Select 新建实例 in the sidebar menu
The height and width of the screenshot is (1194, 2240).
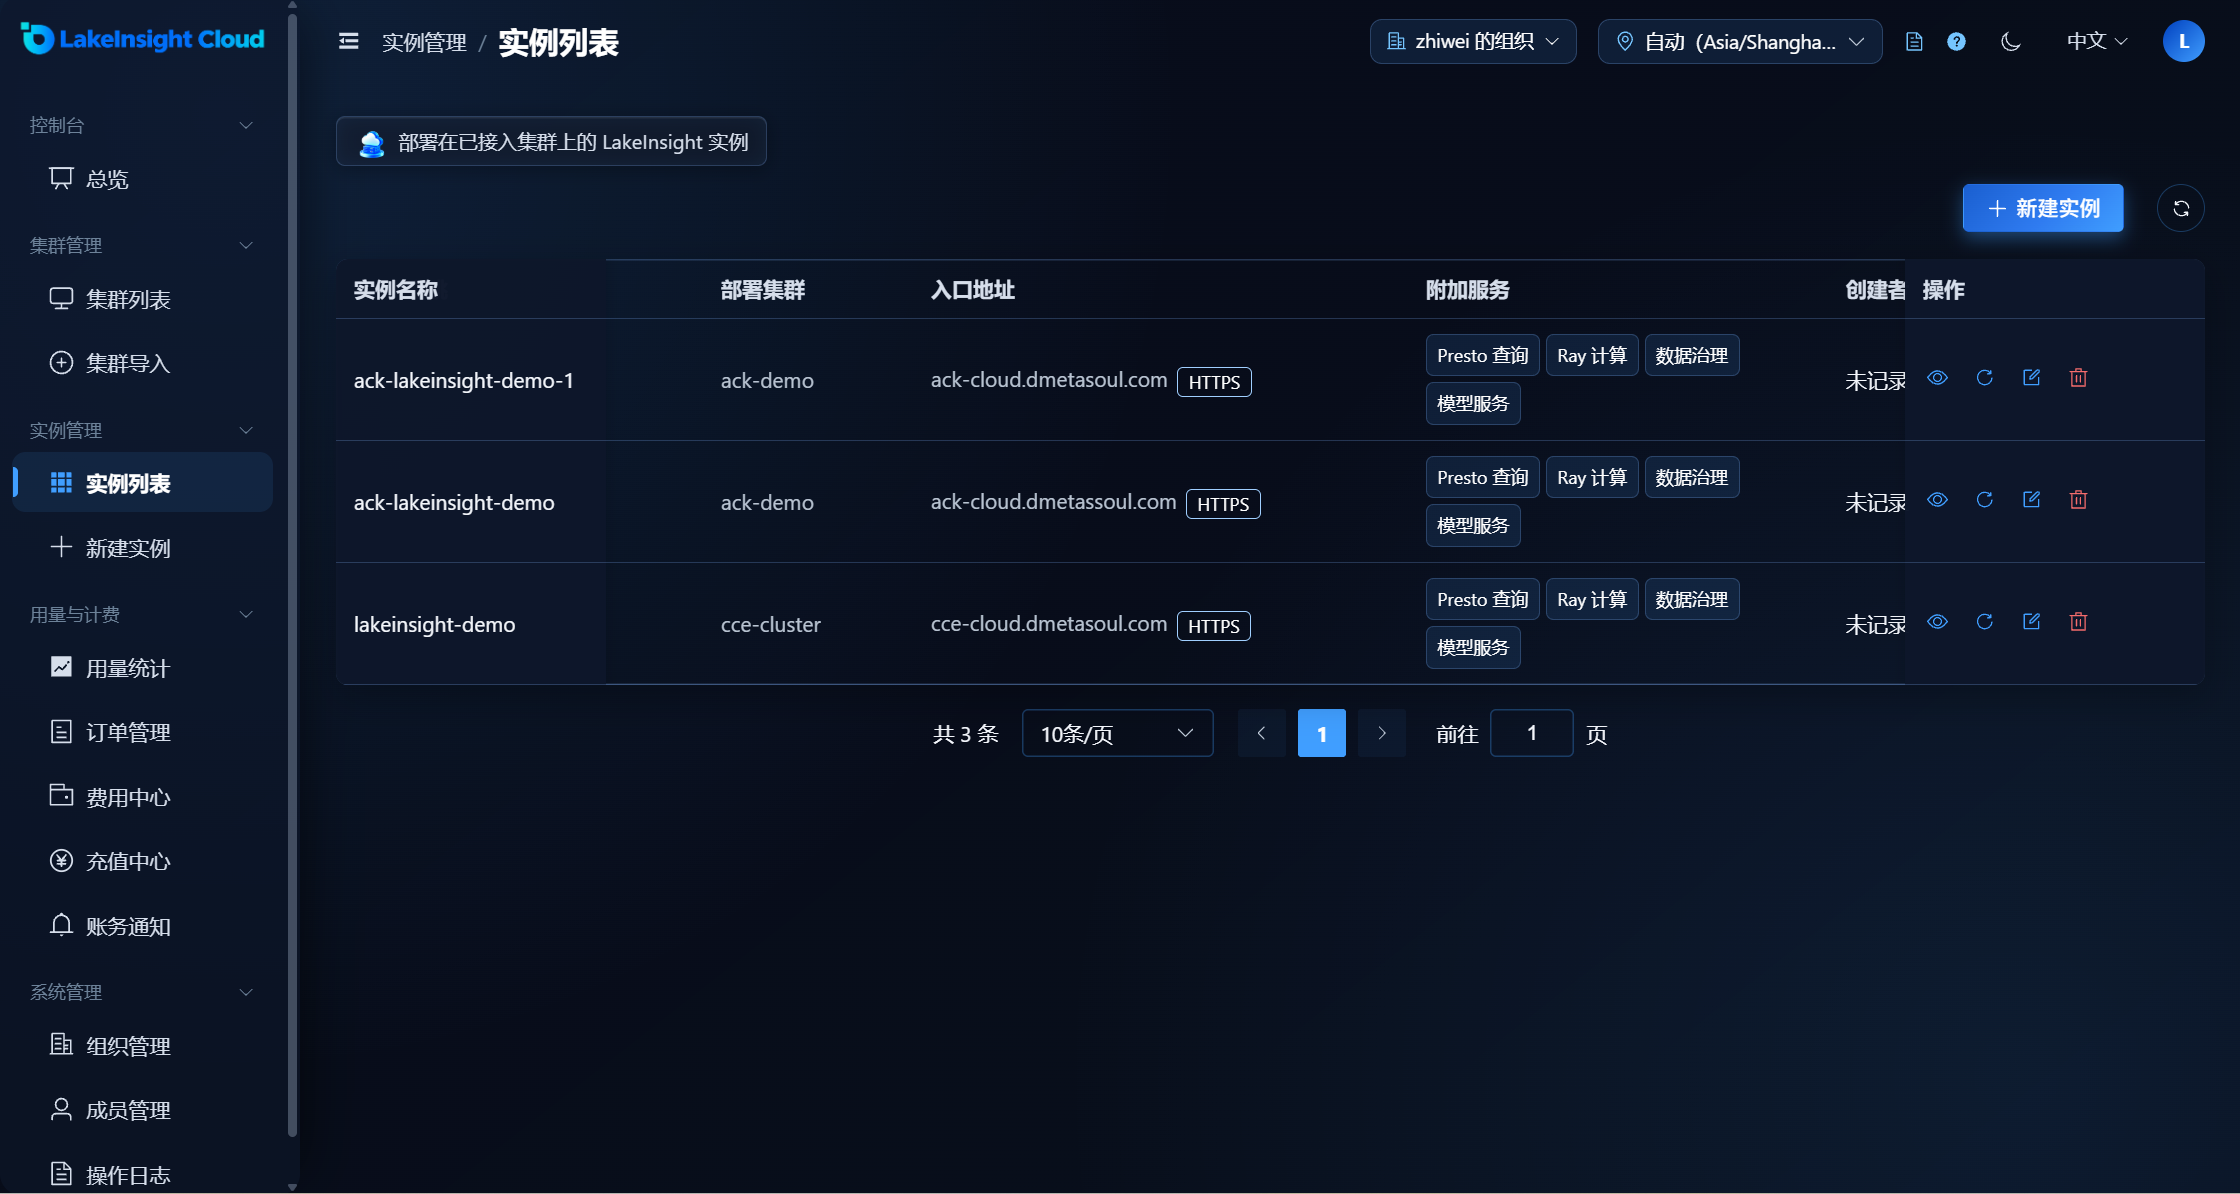coord(142,548)
